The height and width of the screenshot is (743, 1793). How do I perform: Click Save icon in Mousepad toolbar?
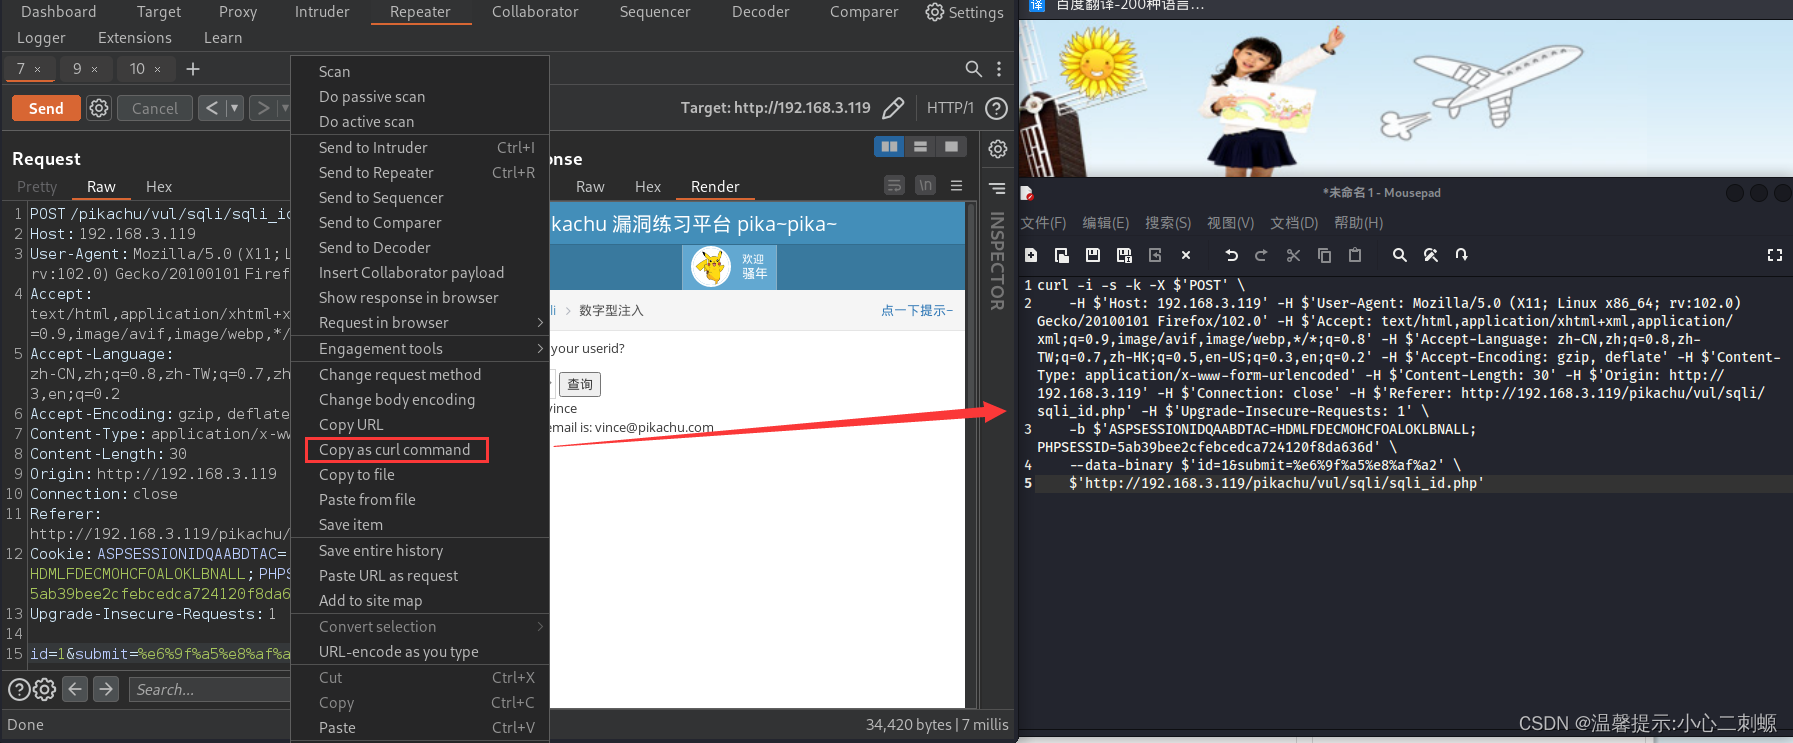click(1093, 255)
